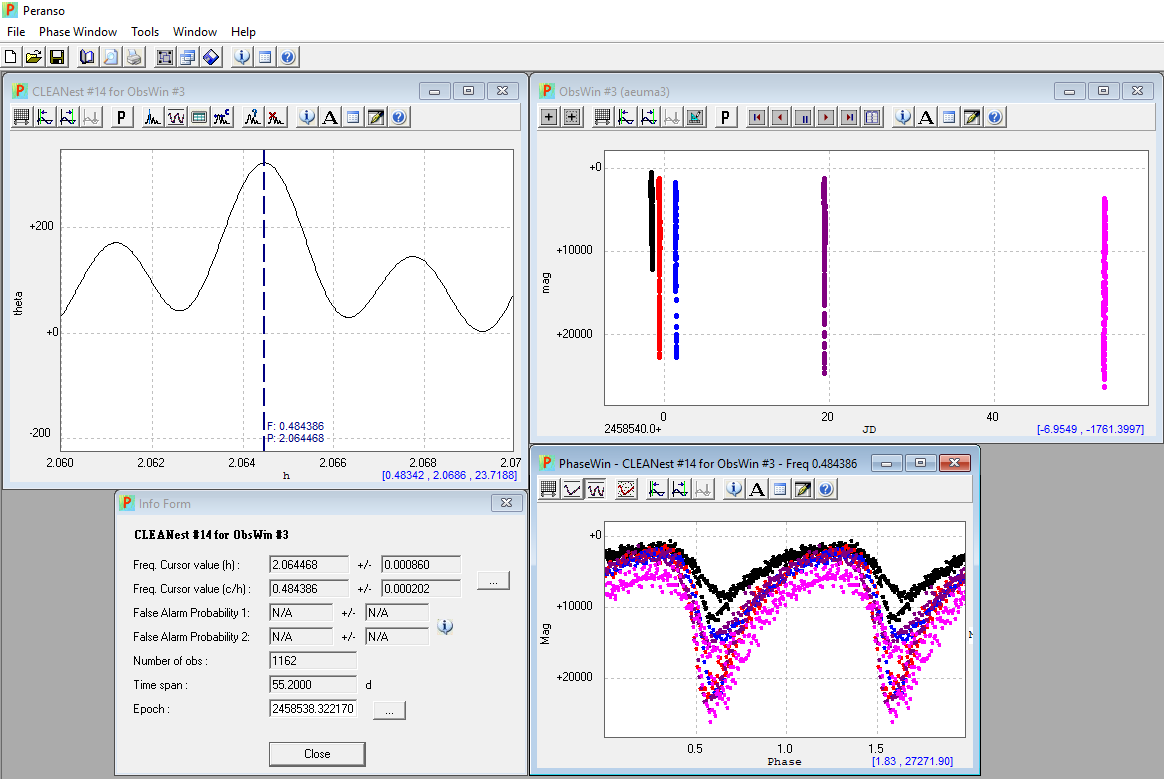The width and height of the screenshot is (1164, 779).
Task: Toggle the grid icon in ObsWin toolbar
Action: coord(602,117)
